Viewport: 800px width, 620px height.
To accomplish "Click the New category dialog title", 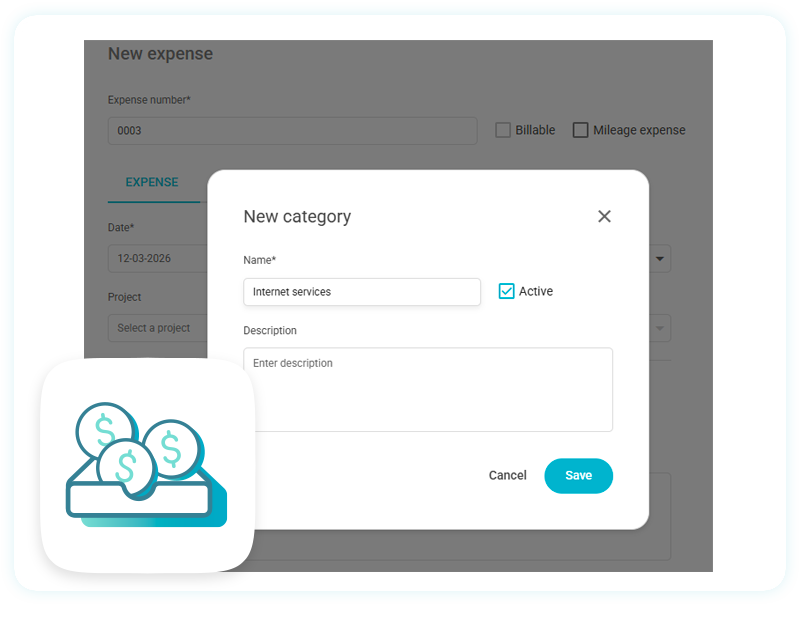I will (x=297, y=216).
